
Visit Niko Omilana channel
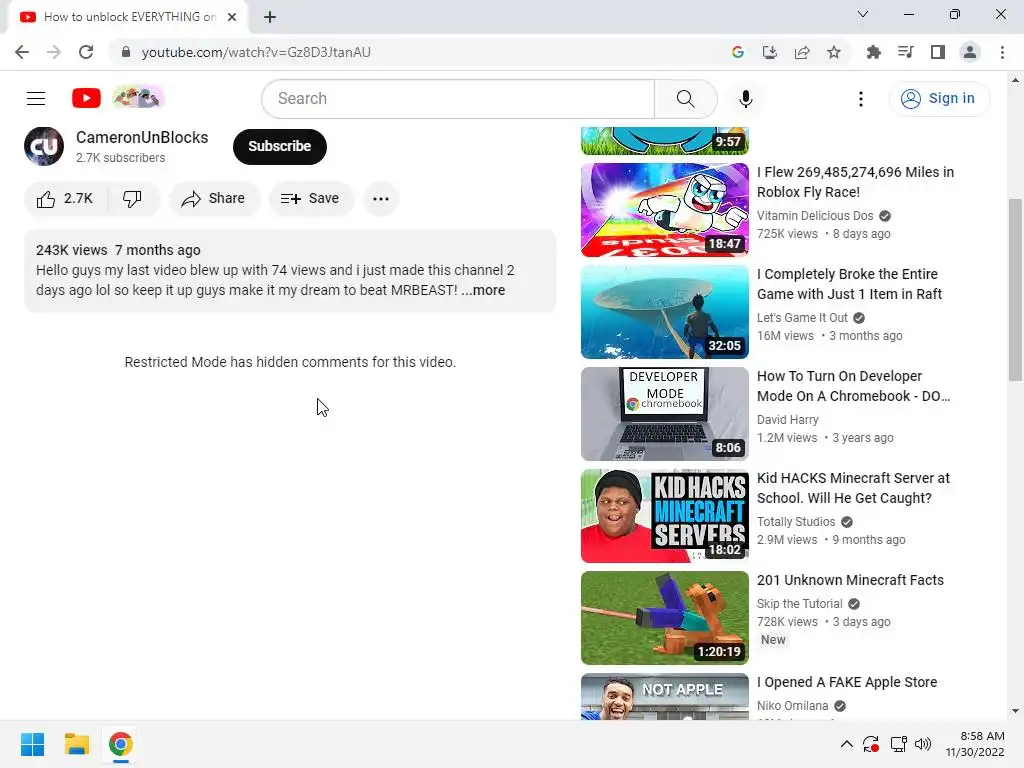[793, 705]
